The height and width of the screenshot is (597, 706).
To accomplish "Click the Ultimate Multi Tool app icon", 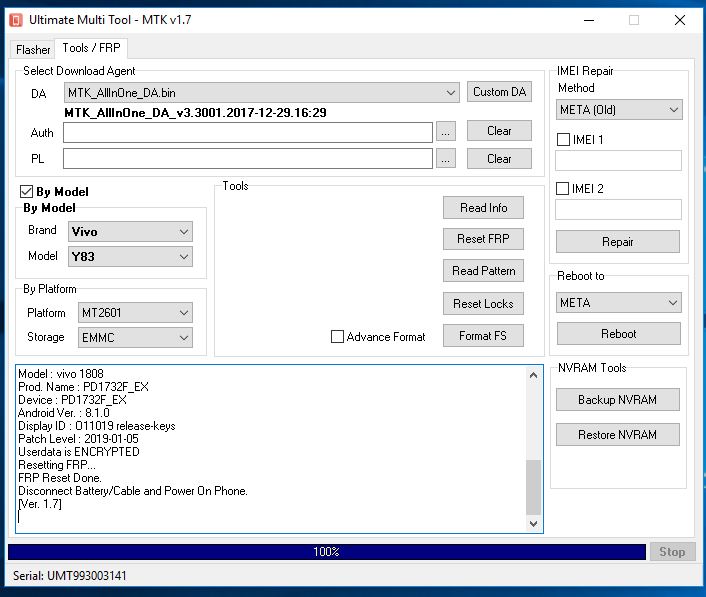I will pyautogui.click(x=16, y=20).
